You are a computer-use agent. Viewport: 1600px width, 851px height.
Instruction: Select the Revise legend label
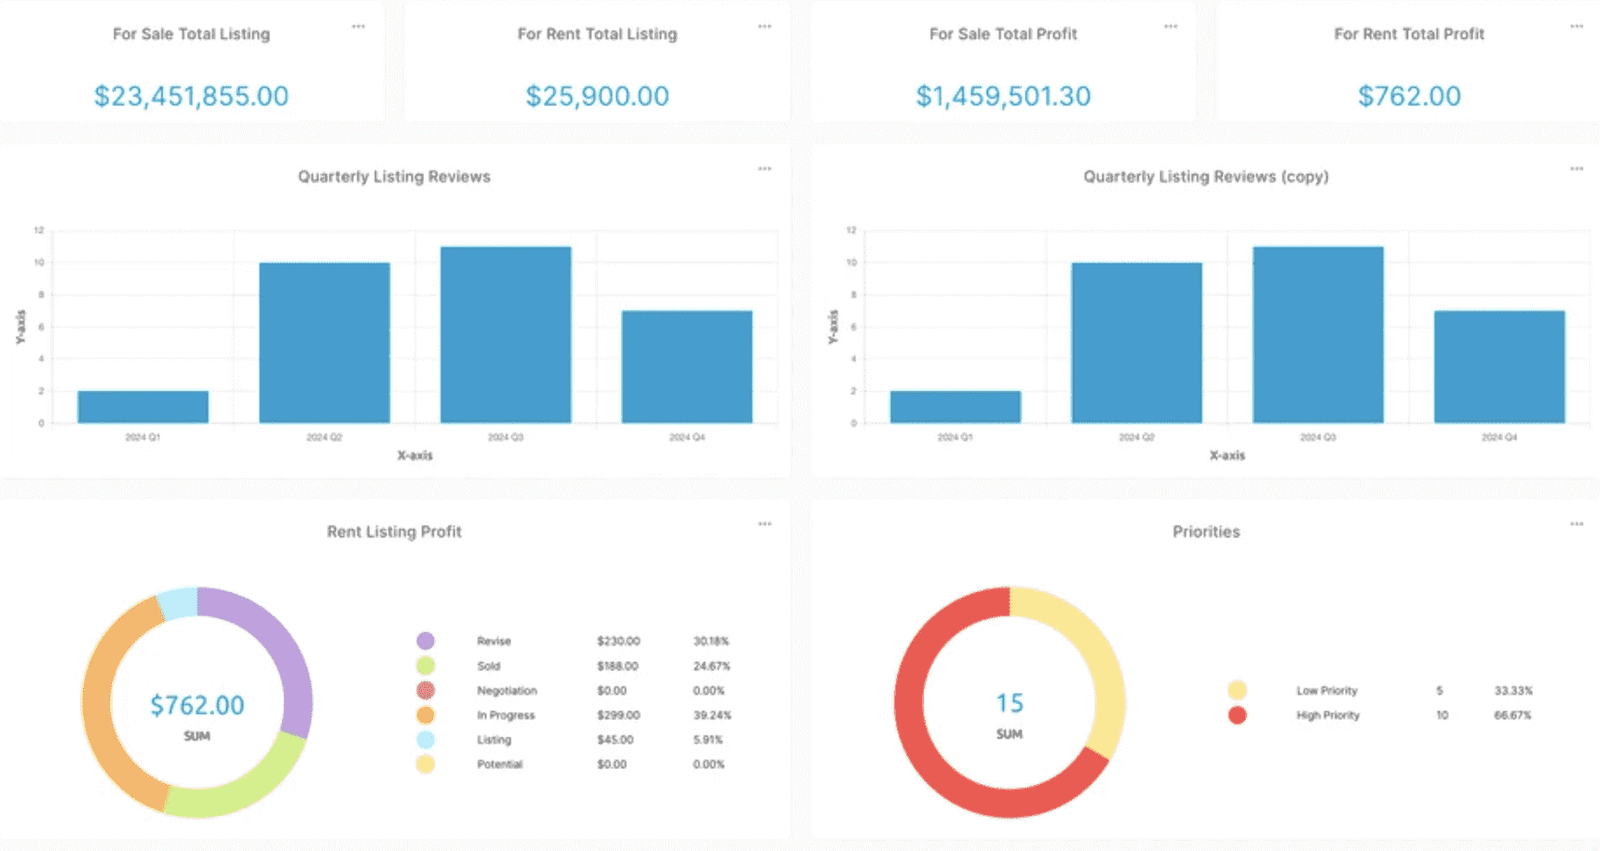point(494,641)
